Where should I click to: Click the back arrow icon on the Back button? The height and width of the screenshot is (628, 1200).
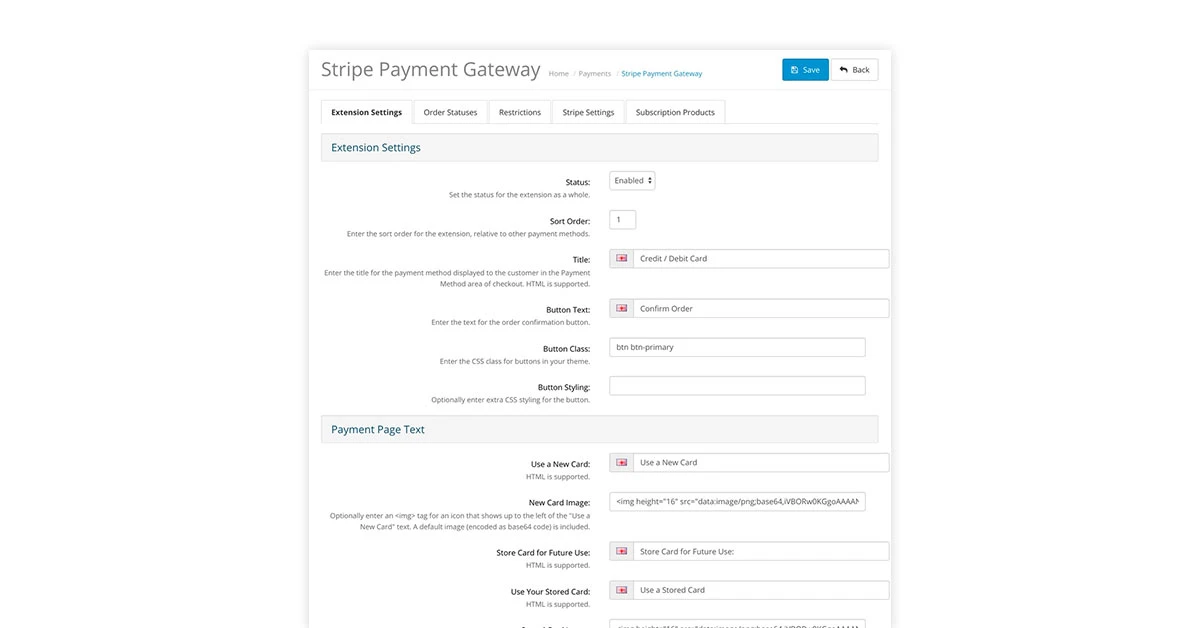point(843,69)
